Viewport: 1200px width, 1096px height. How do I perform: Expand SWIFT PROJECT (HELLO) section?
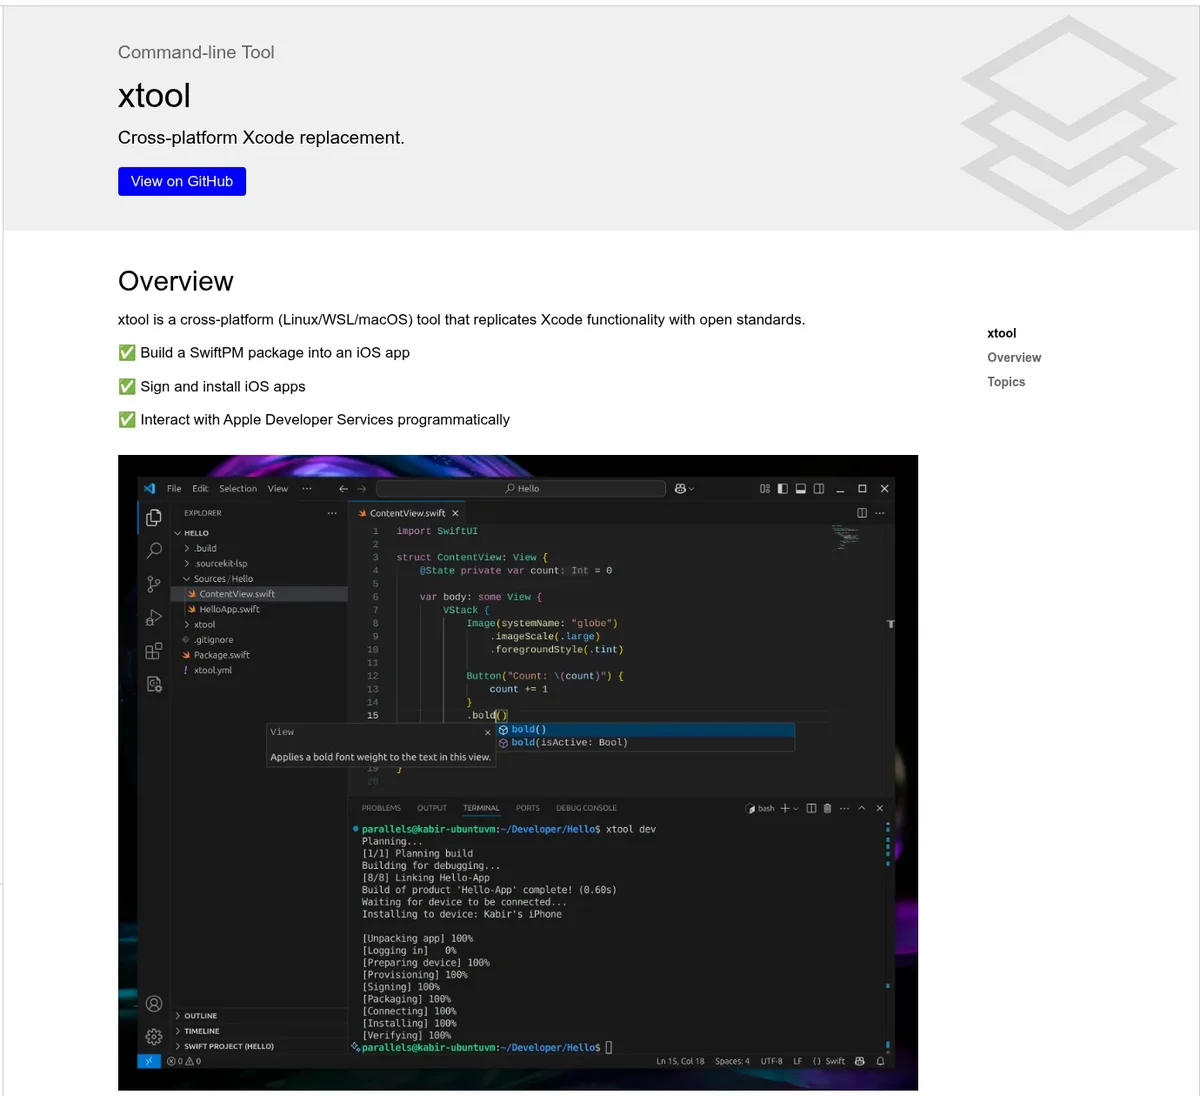pyautogui.click(x=260, y=1046)
